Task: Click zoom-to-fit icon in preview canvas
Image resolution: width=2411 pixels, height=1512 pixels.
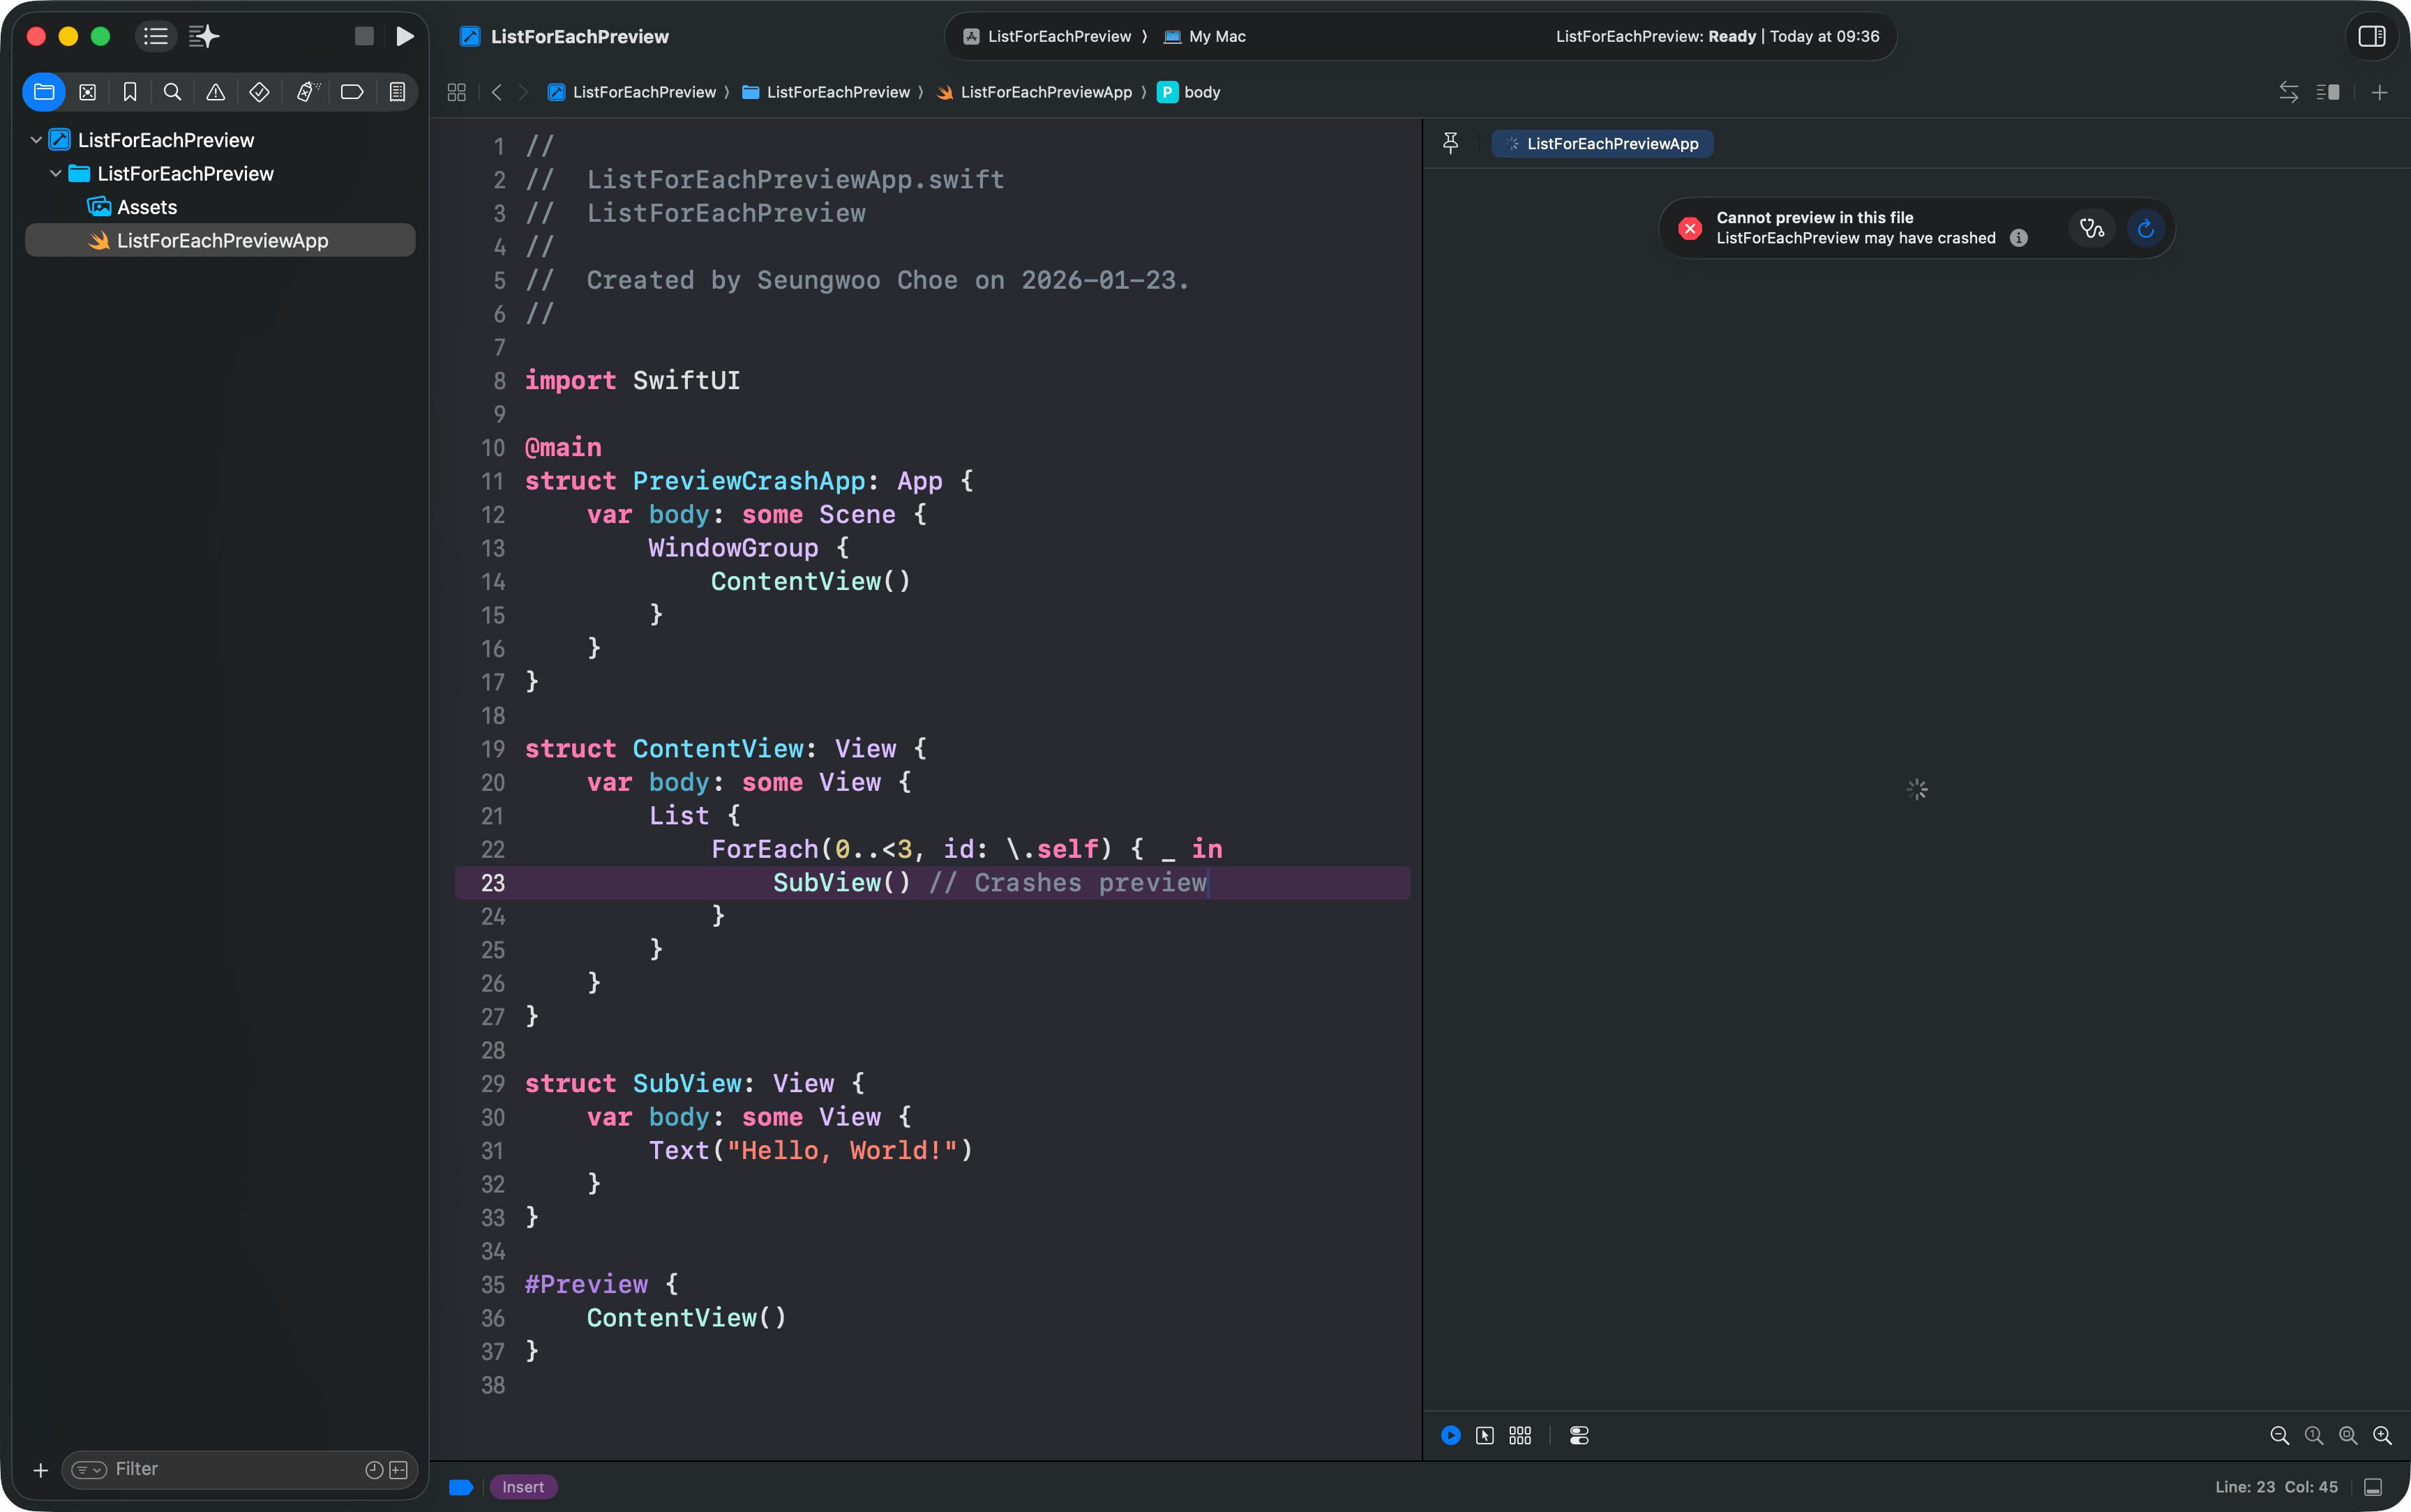Action: coord(2346,1435)
